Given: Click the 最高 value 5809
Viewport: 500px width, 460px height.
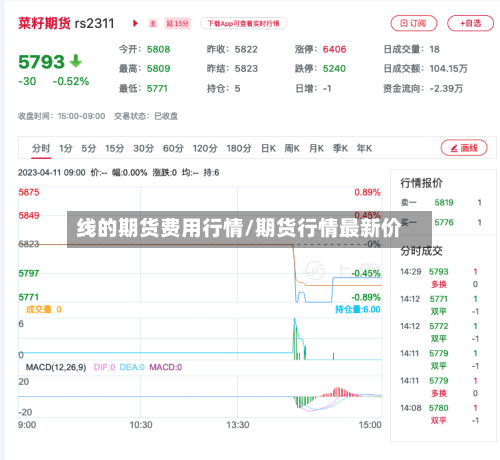Looking at the screenshot, I should pos(158,69).
